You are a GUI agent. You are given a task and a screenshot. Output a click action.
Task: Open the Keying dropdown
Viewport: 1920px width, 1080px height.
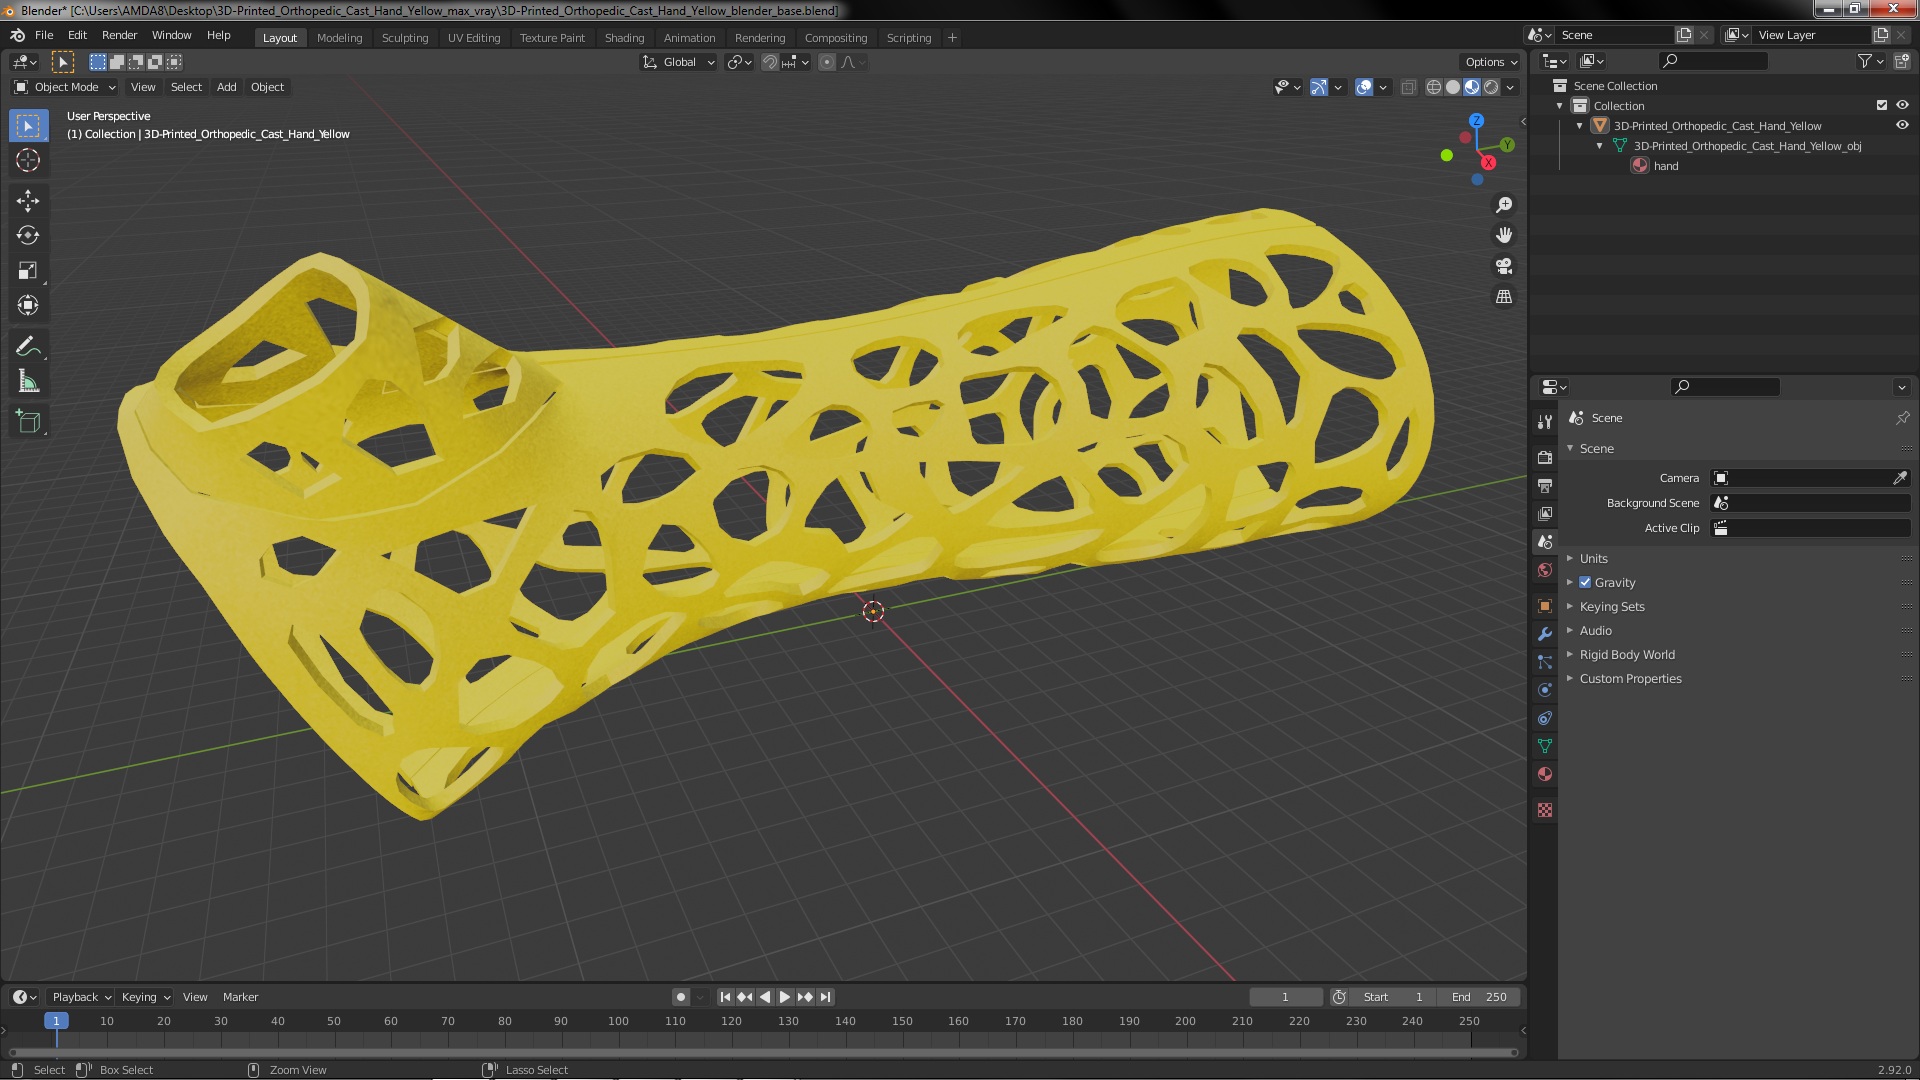[x=145, y=997]
